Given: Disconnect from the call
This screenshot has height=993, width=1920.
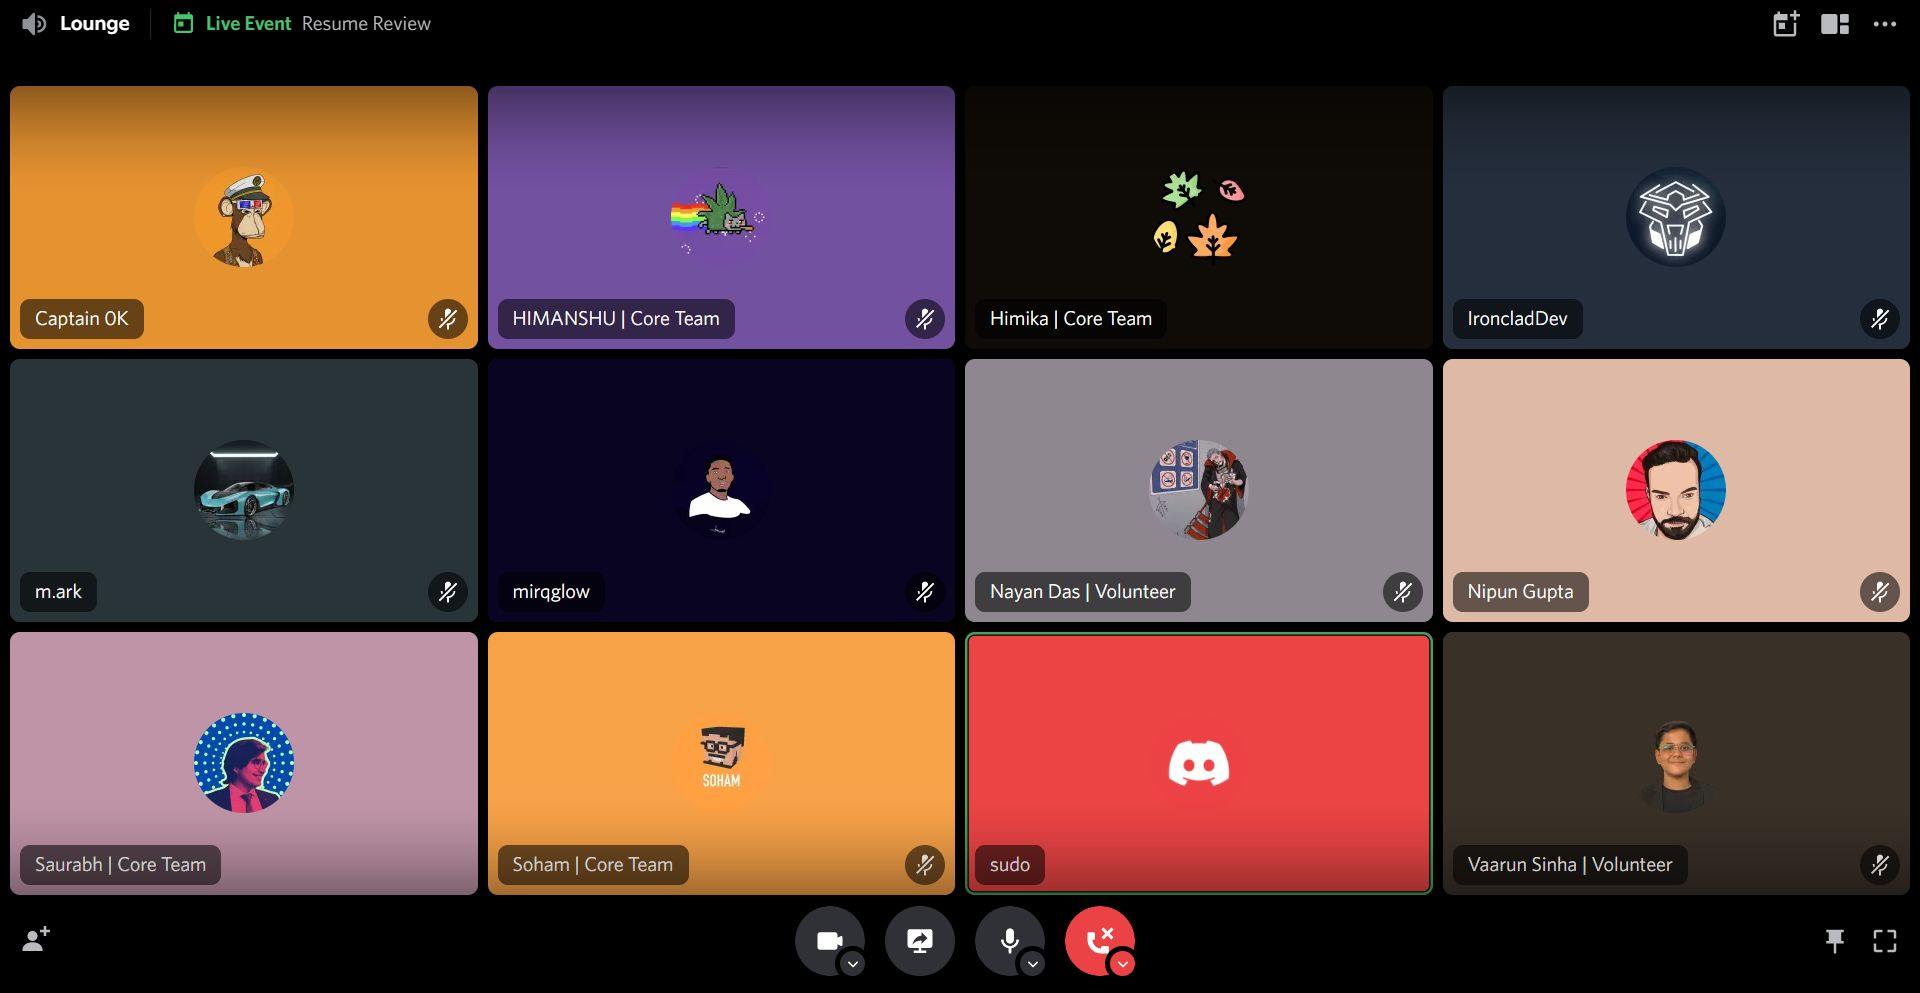Looking at the screenshot, I should (1099, 940).
